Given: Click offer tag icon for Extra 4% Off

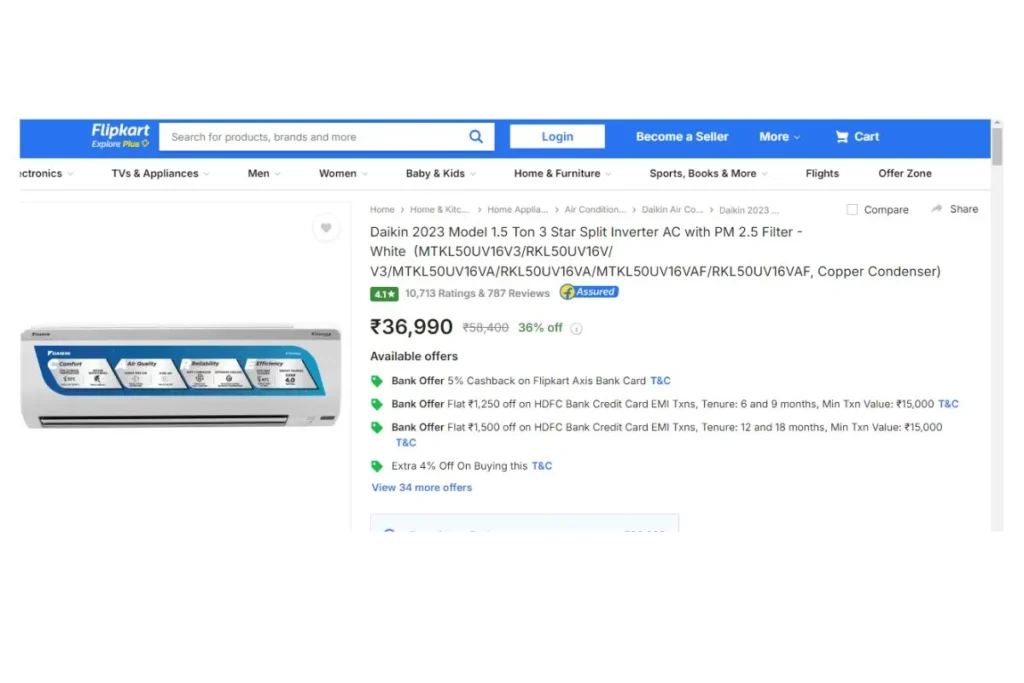Looking at the screenshot, I should (377, 466).
